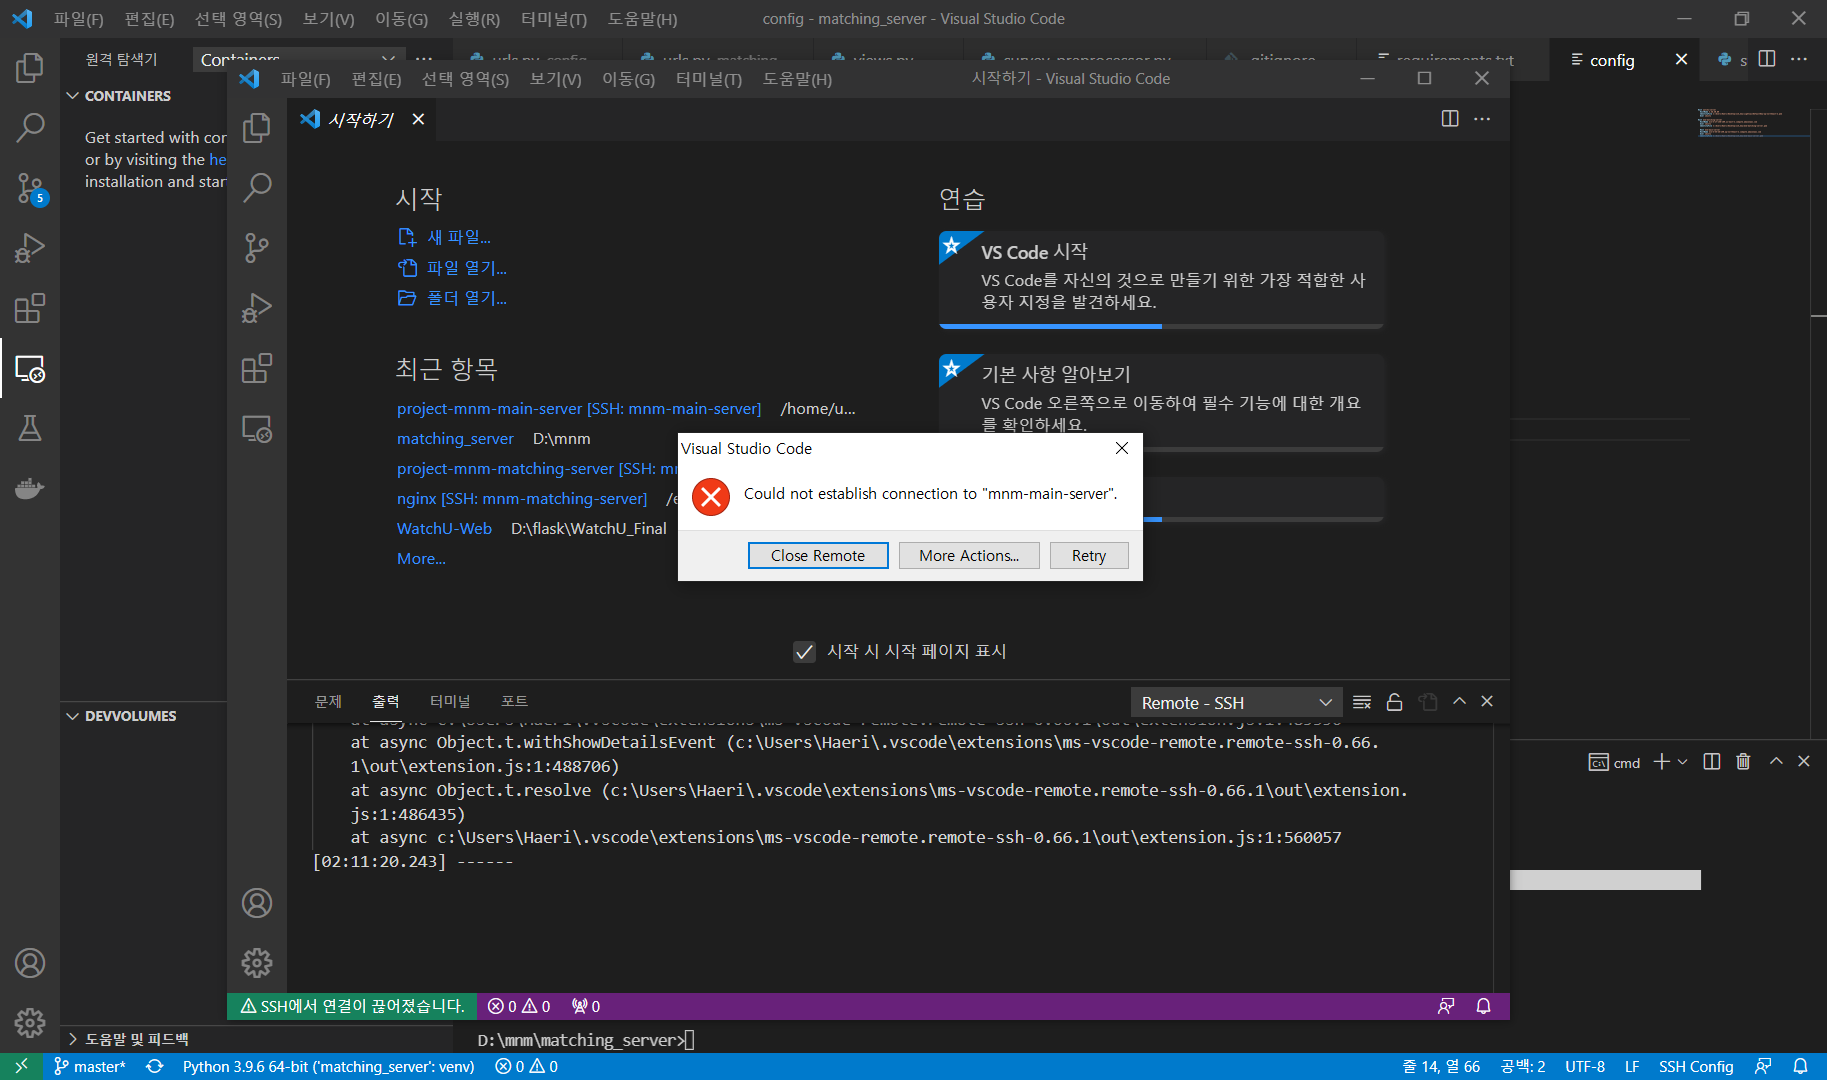Screen dimensions: 1827x1080
Task: Split terminal in back window panel
Action: (x=1712, y=762)
